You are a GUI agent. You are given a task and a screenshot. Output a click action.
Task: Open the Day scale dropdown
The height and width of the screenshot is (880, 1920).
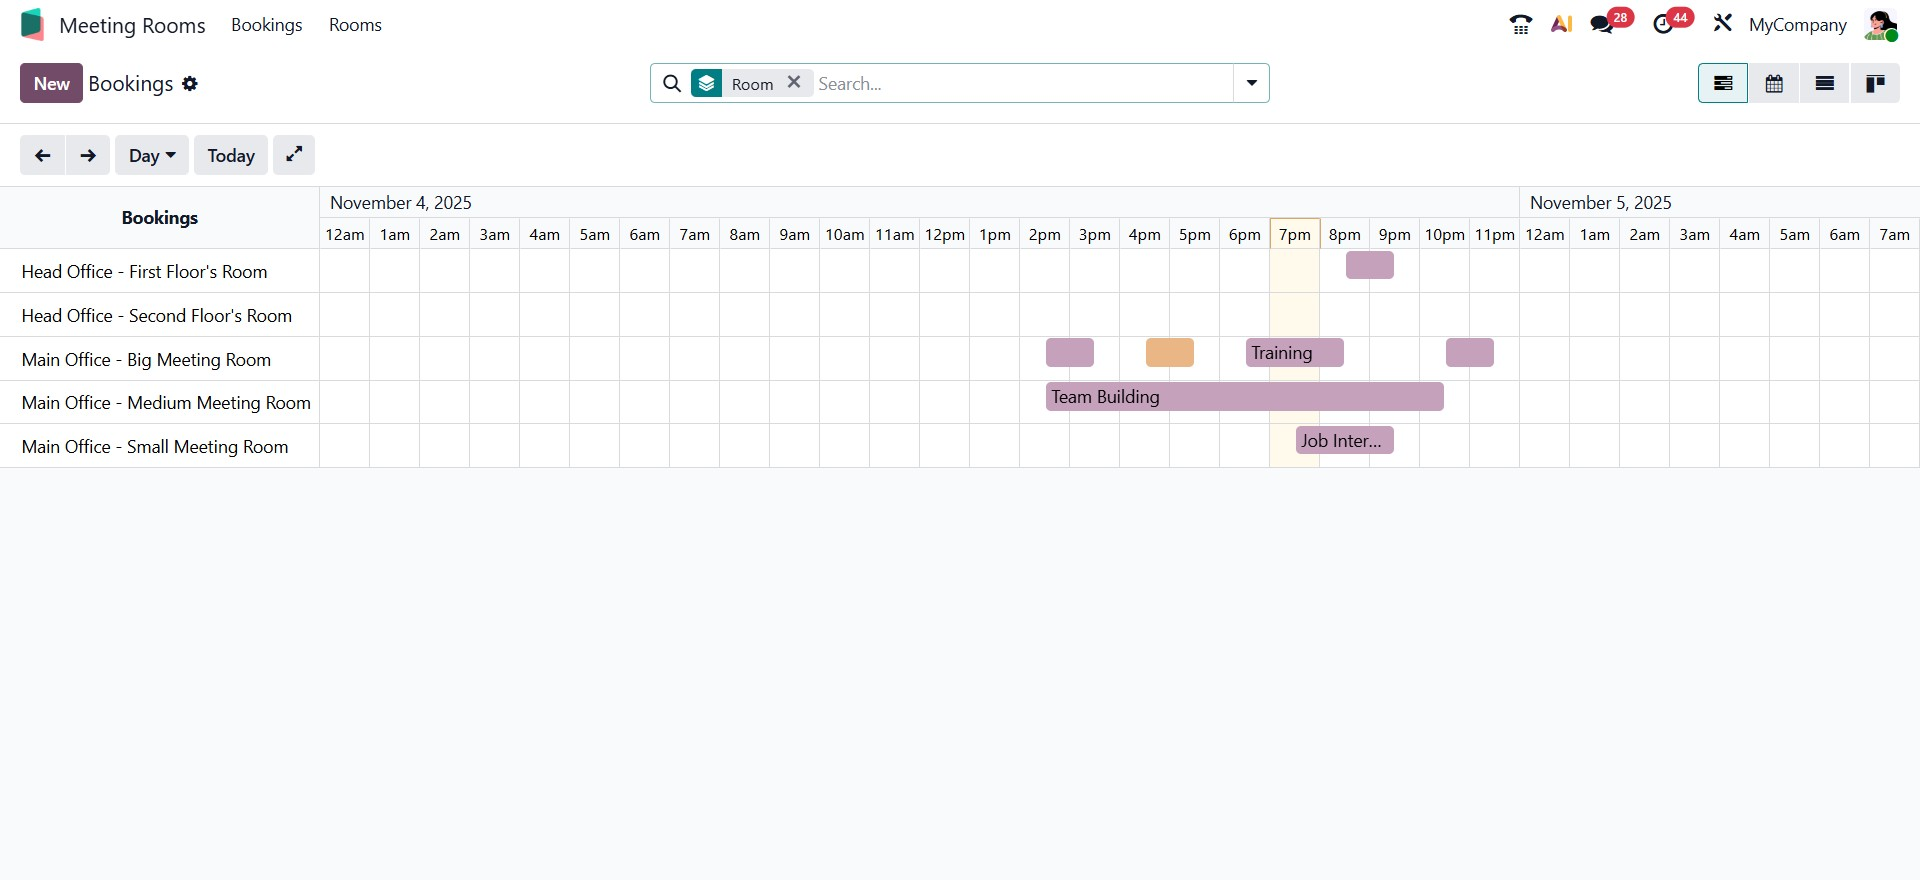pos(152,155)
